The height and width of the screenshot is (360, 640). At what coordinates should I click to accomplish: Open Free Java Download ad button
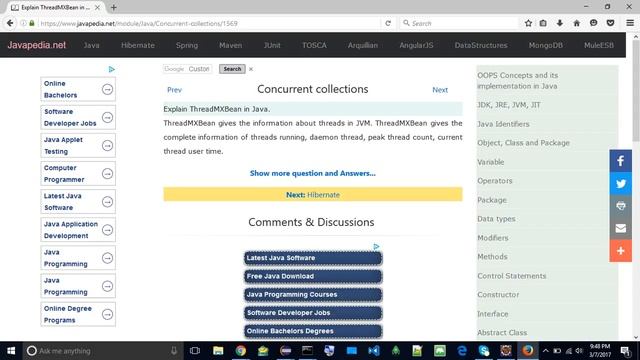point(313,276)
